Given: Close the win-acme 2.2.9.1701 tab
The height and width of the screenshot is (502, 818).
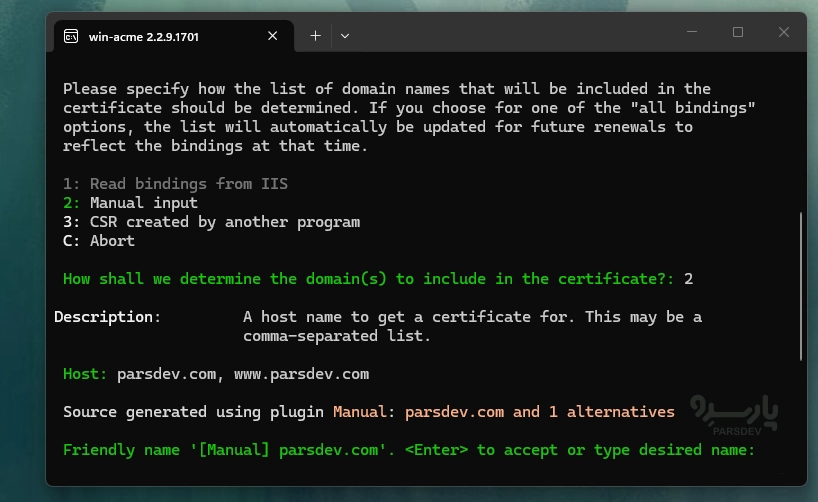Looking at the screenshot, I should pos(272,35).
